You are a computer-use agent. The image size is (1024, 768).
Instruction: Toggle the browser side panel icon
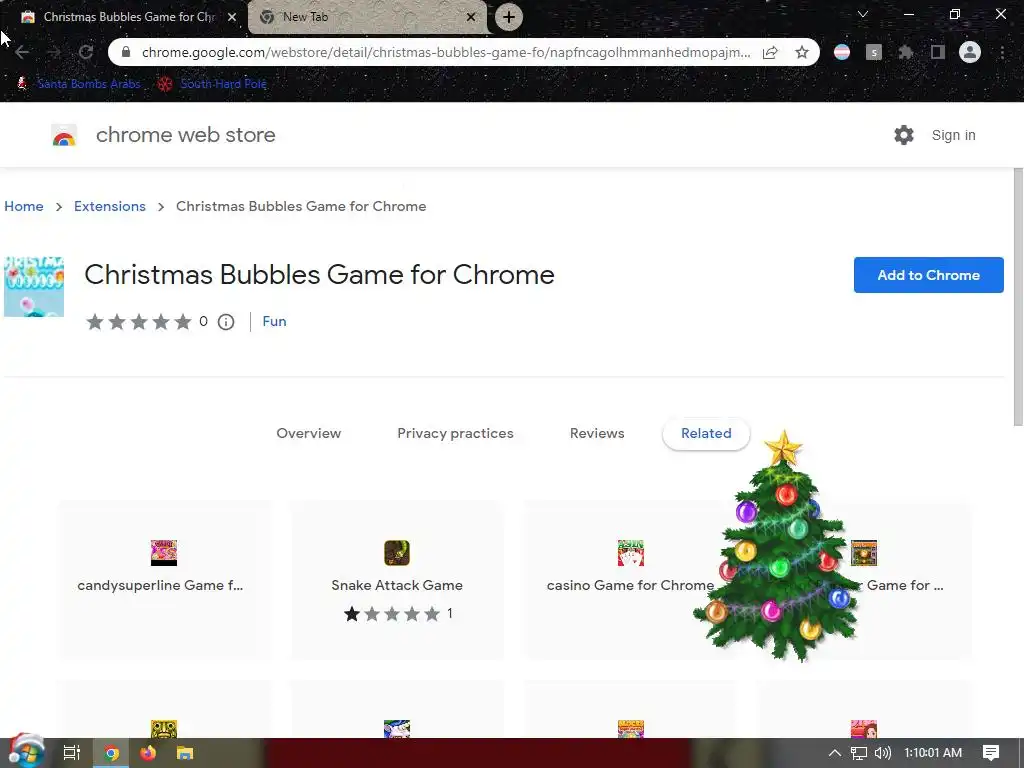point(938,52)
